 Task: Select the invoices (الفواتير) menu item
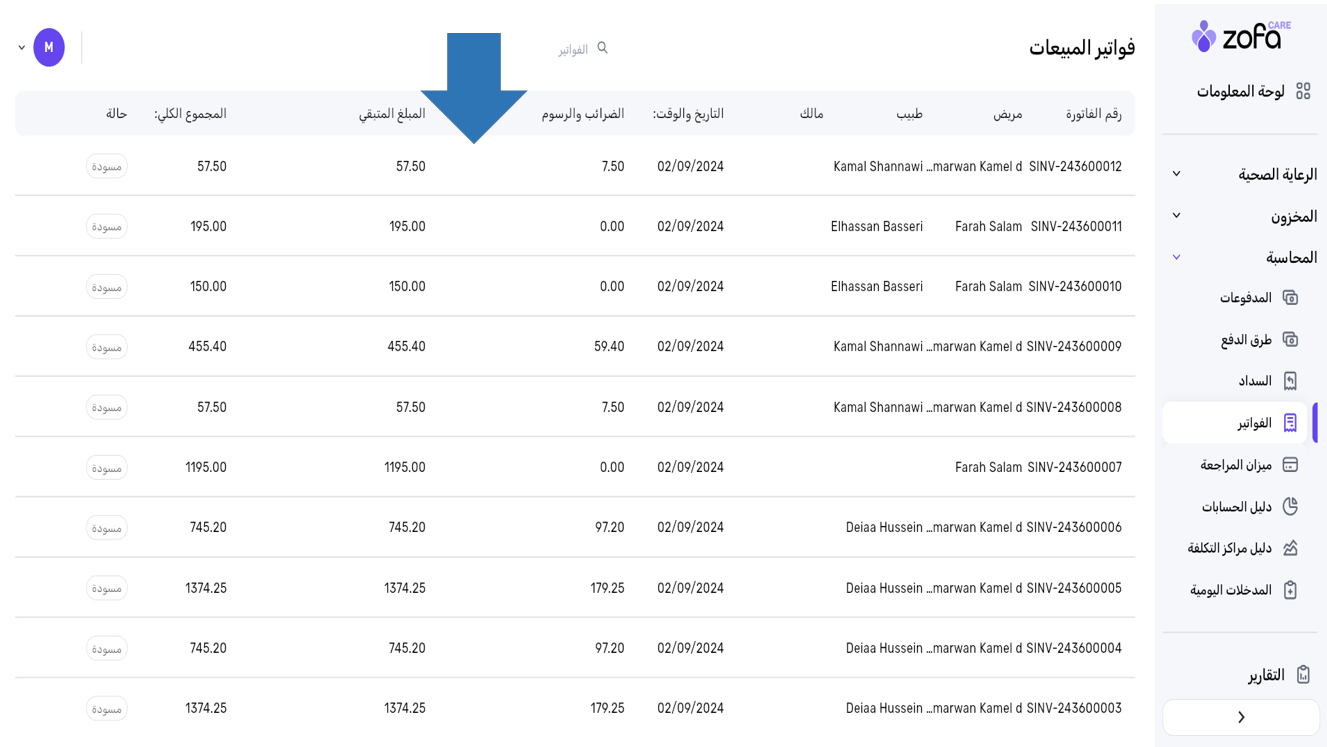[x=1254, y=423]
